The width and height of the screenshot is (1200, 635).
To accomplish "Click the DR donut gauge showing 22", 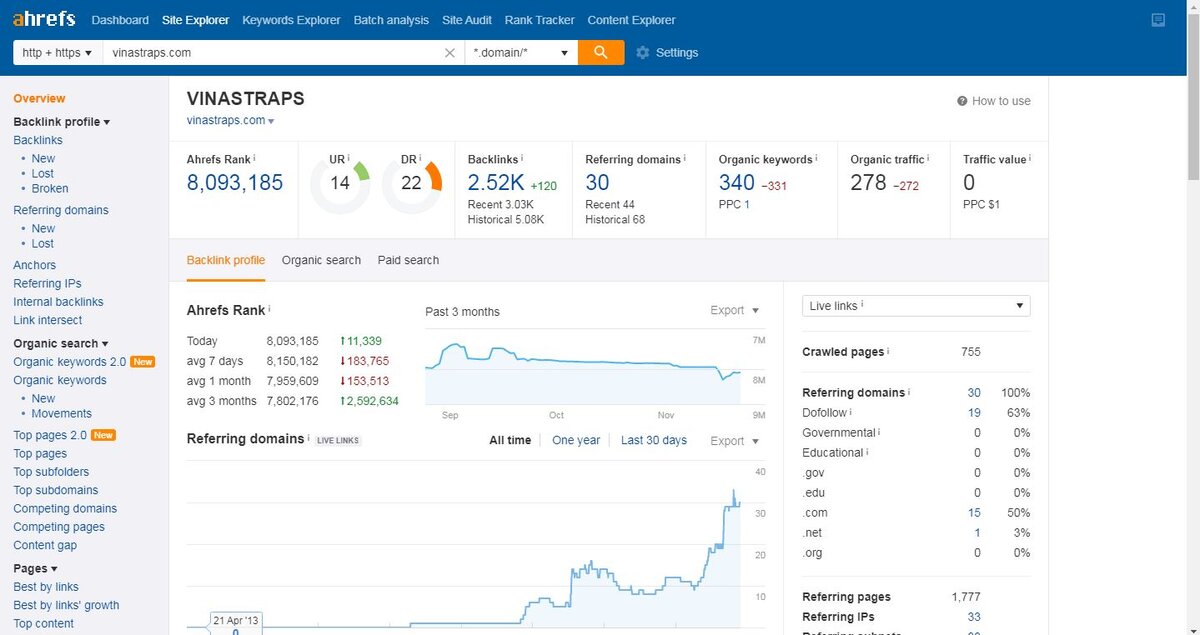I will coord(412,183).
